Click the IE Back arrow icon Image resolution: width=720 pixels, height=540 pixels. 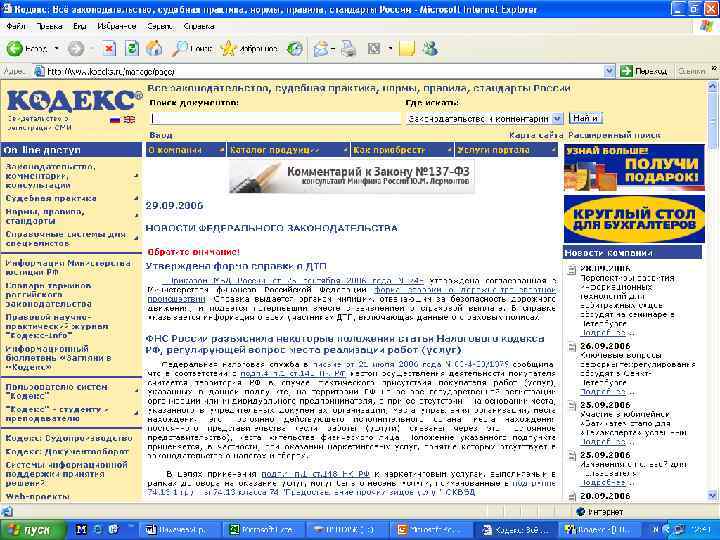pyautogui.click(x=15, y=48)
